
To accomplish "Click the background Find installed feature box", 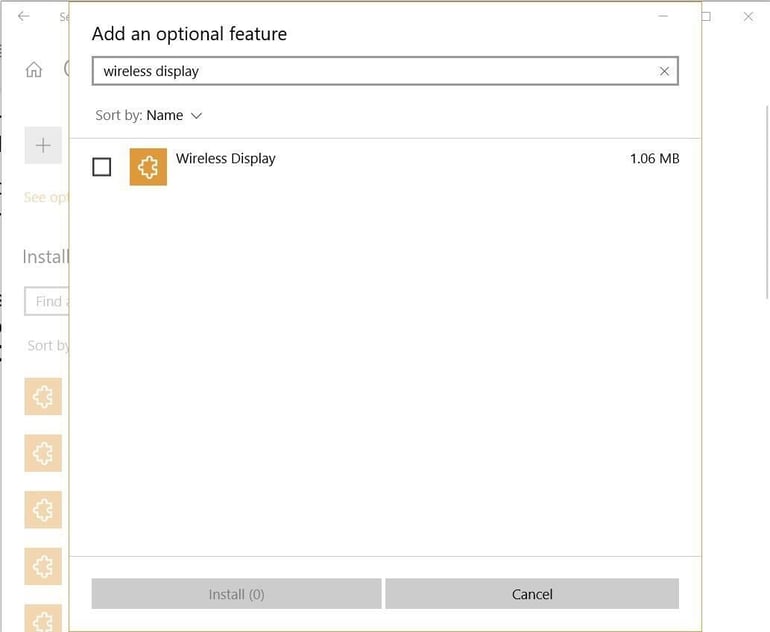I will (x=47, y=301).
